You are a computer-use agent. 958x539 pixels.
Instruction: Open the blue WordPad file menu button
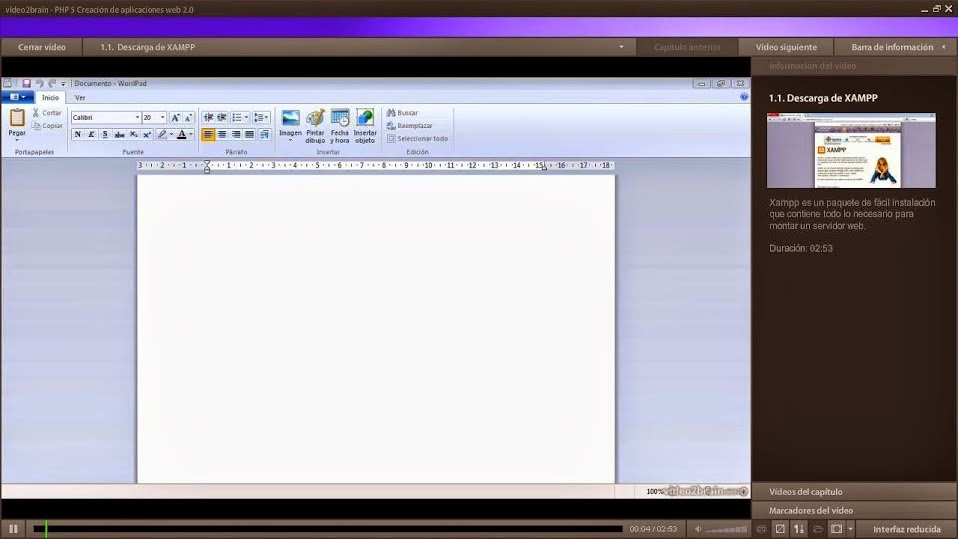pyautogui.click(x=17, y=97)
